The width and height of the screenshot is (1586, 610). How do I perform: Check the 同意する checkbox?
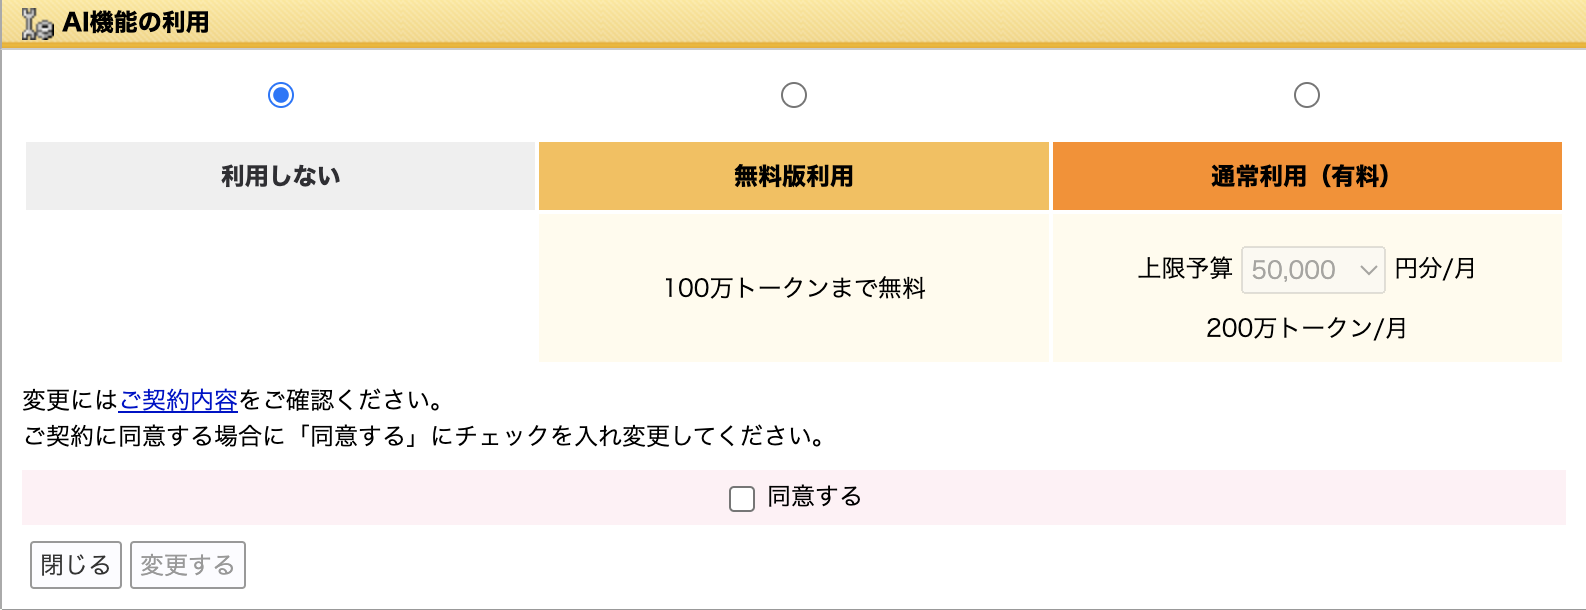742,498
